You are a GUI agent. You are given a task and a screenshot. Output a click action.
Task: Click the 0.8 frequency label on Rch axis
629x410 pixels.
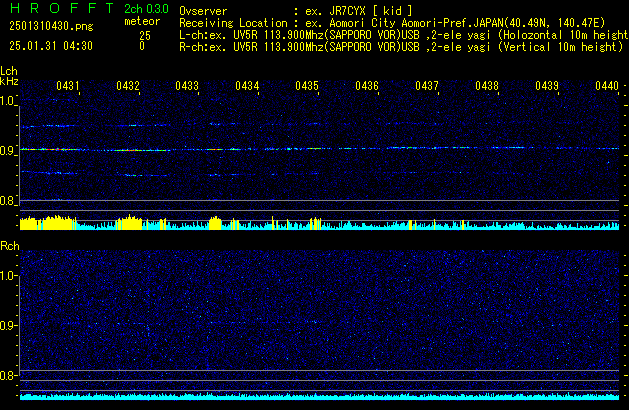click(x=7, y=375)
